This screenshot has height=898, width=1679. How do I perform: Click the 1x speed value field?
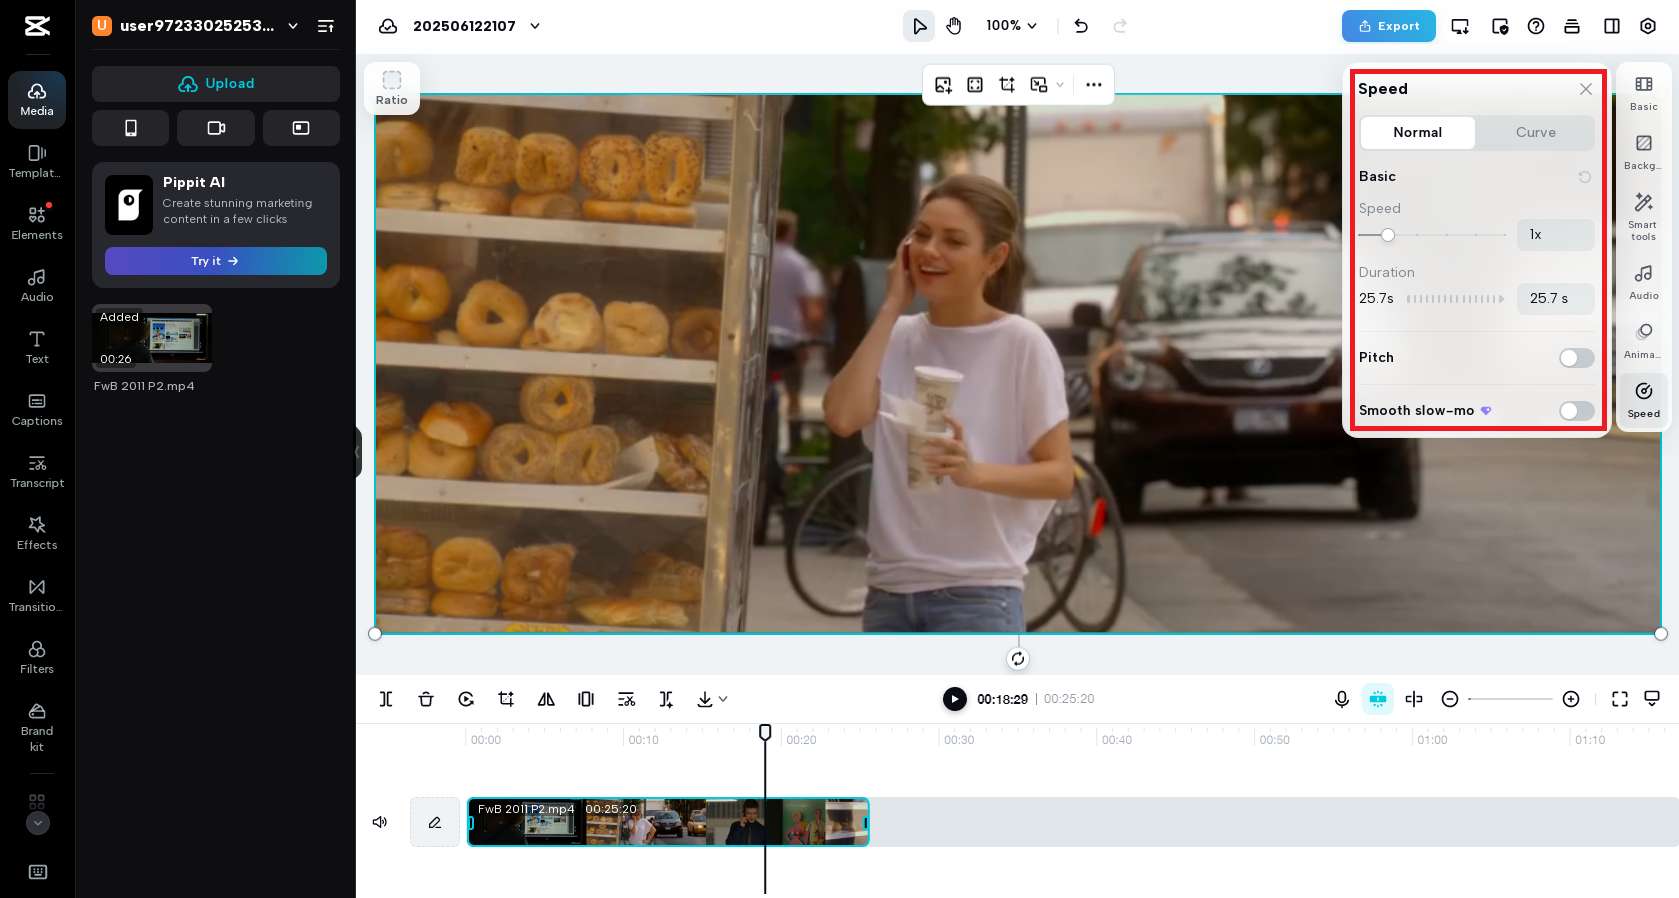tap(1555, 235)
